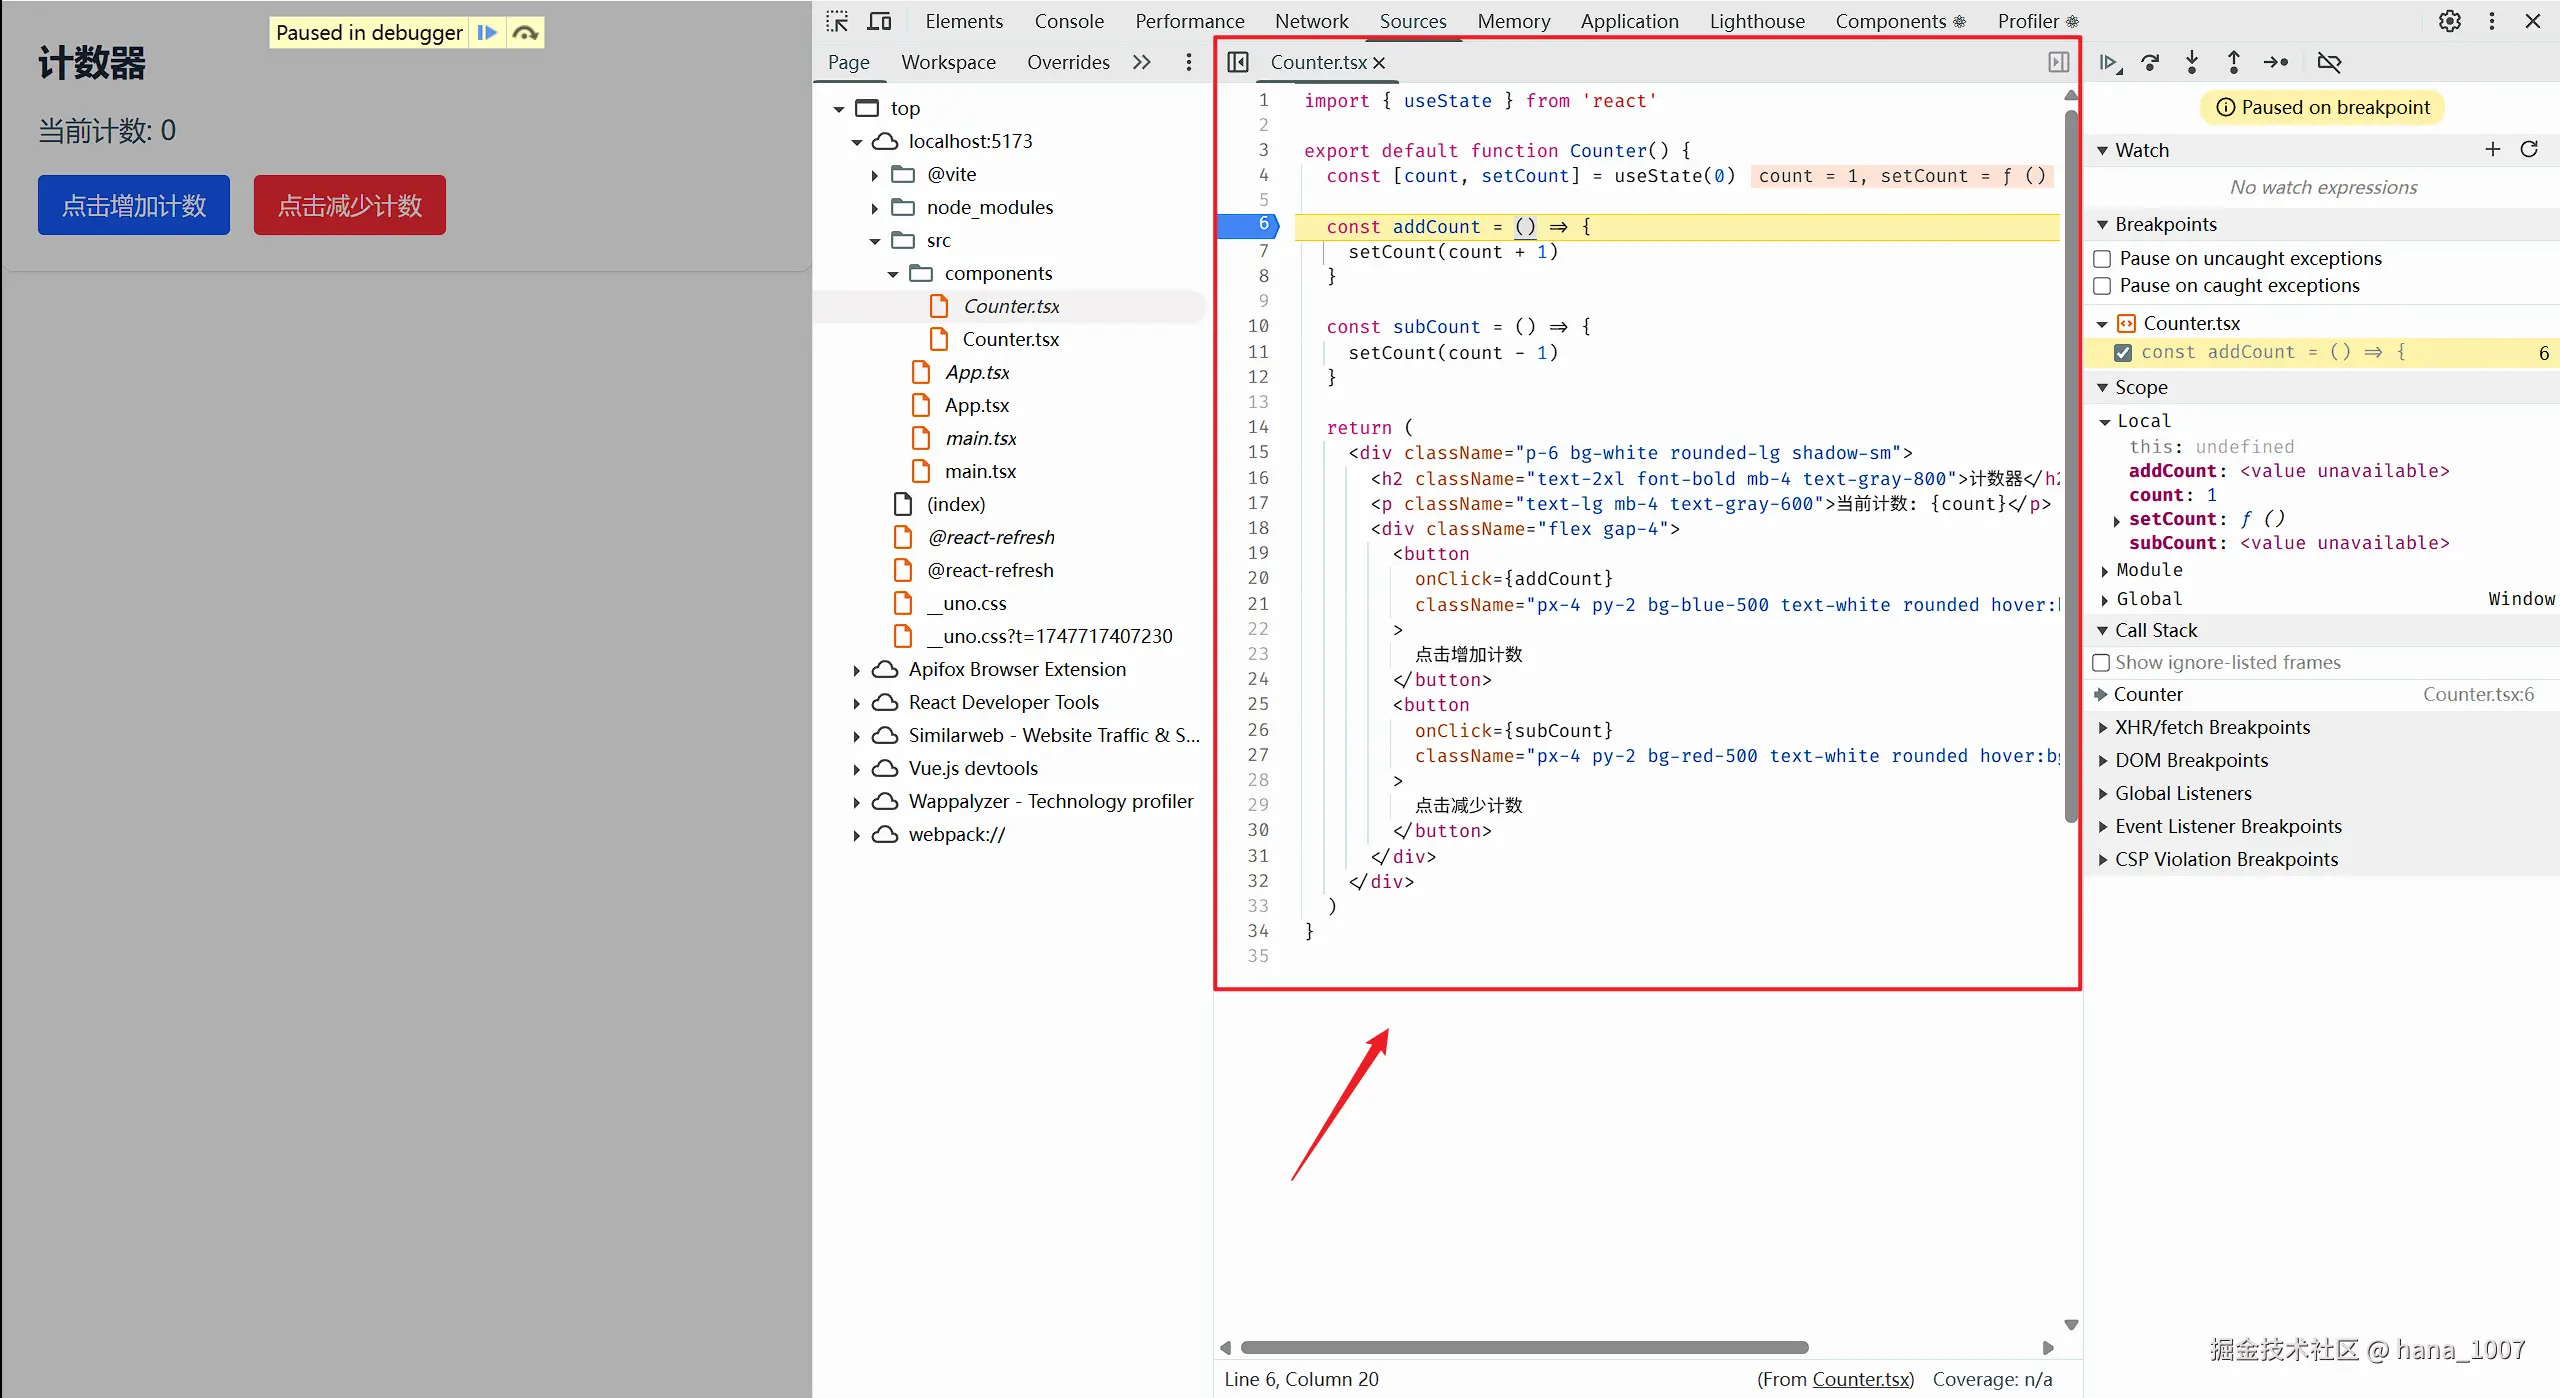Viewport: 2560px width, 1398px height.
Task: Add a watch expression with the plus icon
Action: click(x=2492, y=149)
